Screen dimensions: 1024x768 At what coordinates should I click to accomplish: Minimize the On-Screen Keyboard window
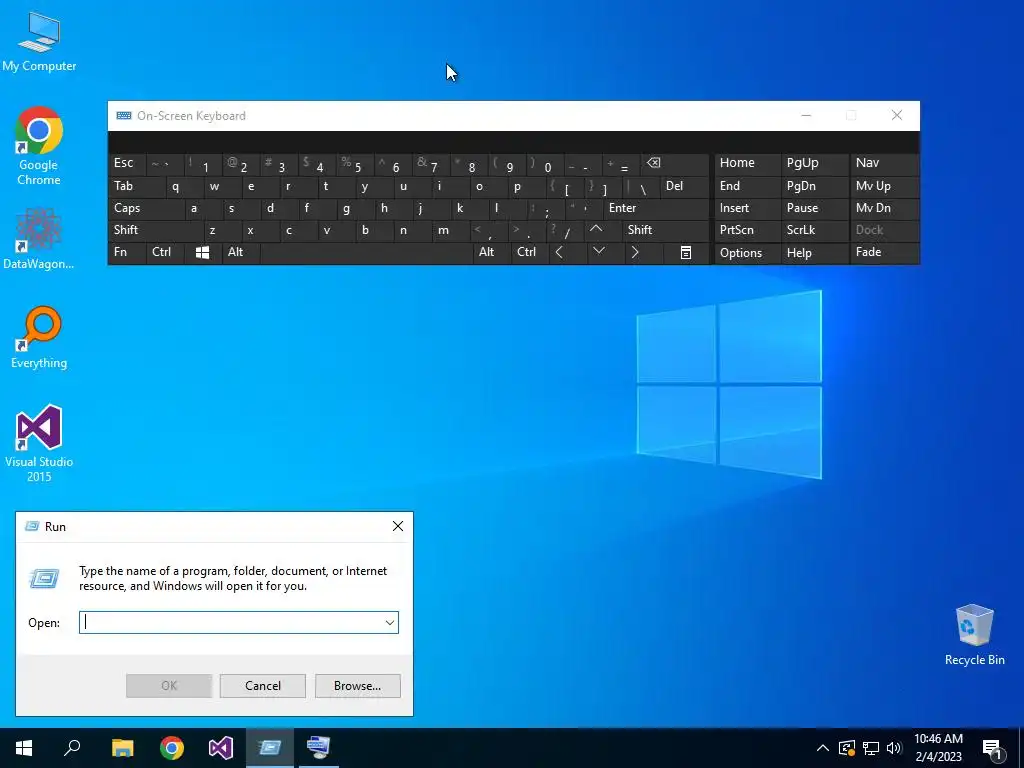pos(806,116)
